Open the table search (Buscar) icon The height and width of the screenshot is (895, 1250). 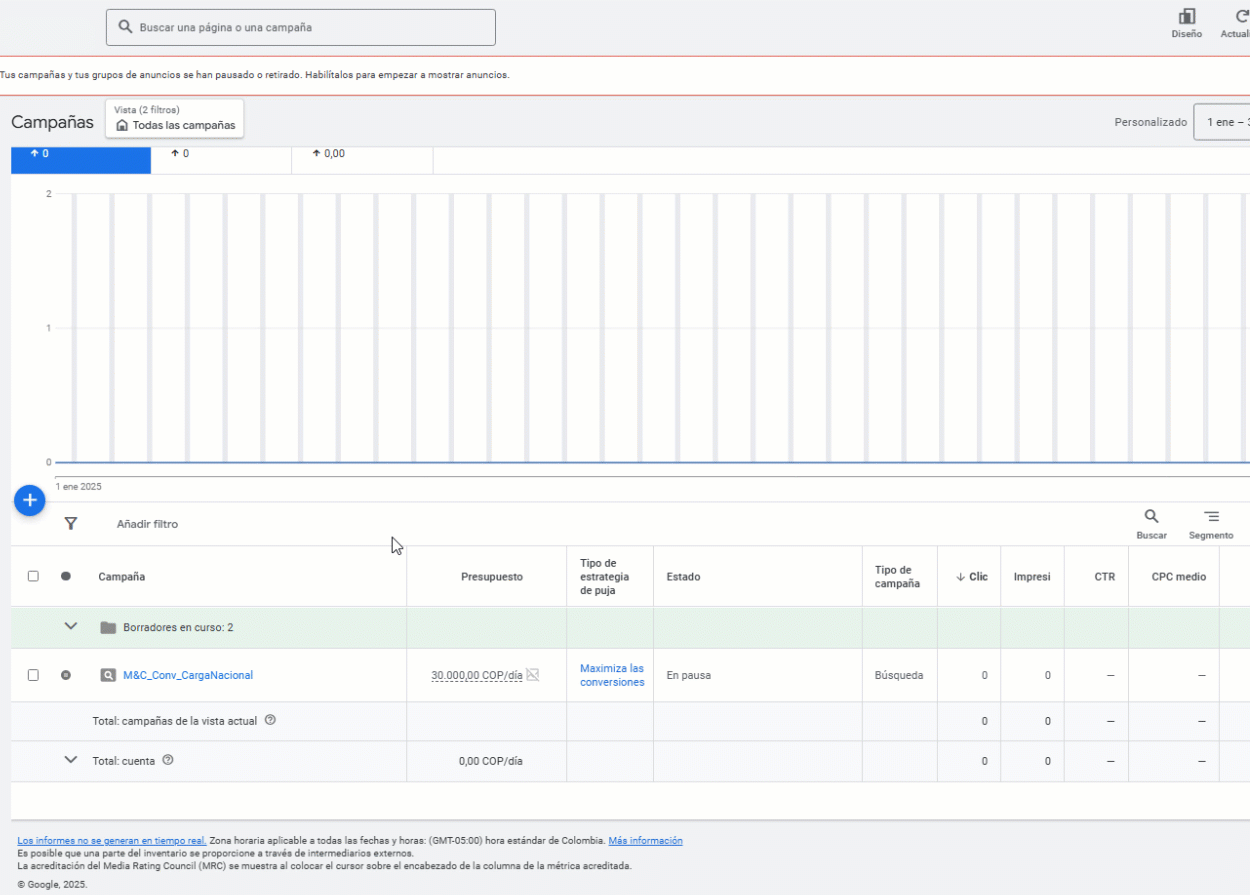[x=1151, y=517]
